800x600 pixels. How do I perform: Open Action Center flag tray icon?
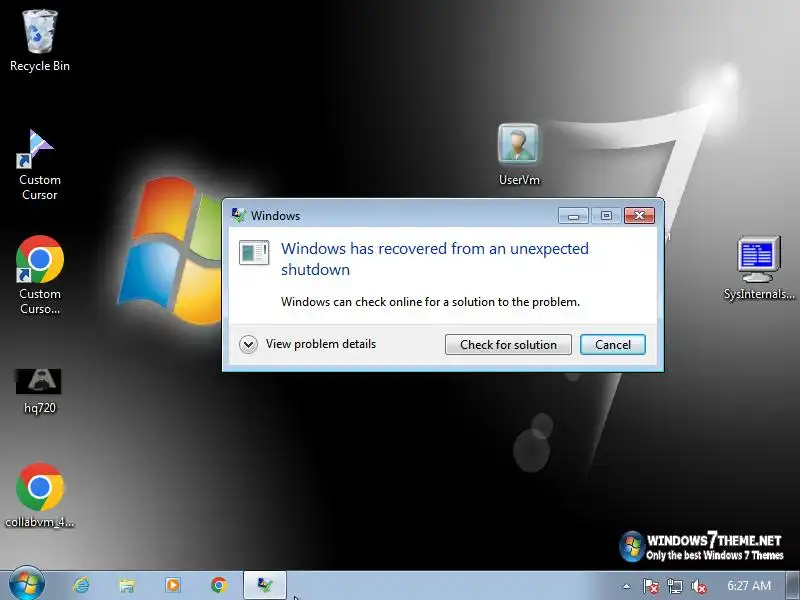(x=651, y=586)
